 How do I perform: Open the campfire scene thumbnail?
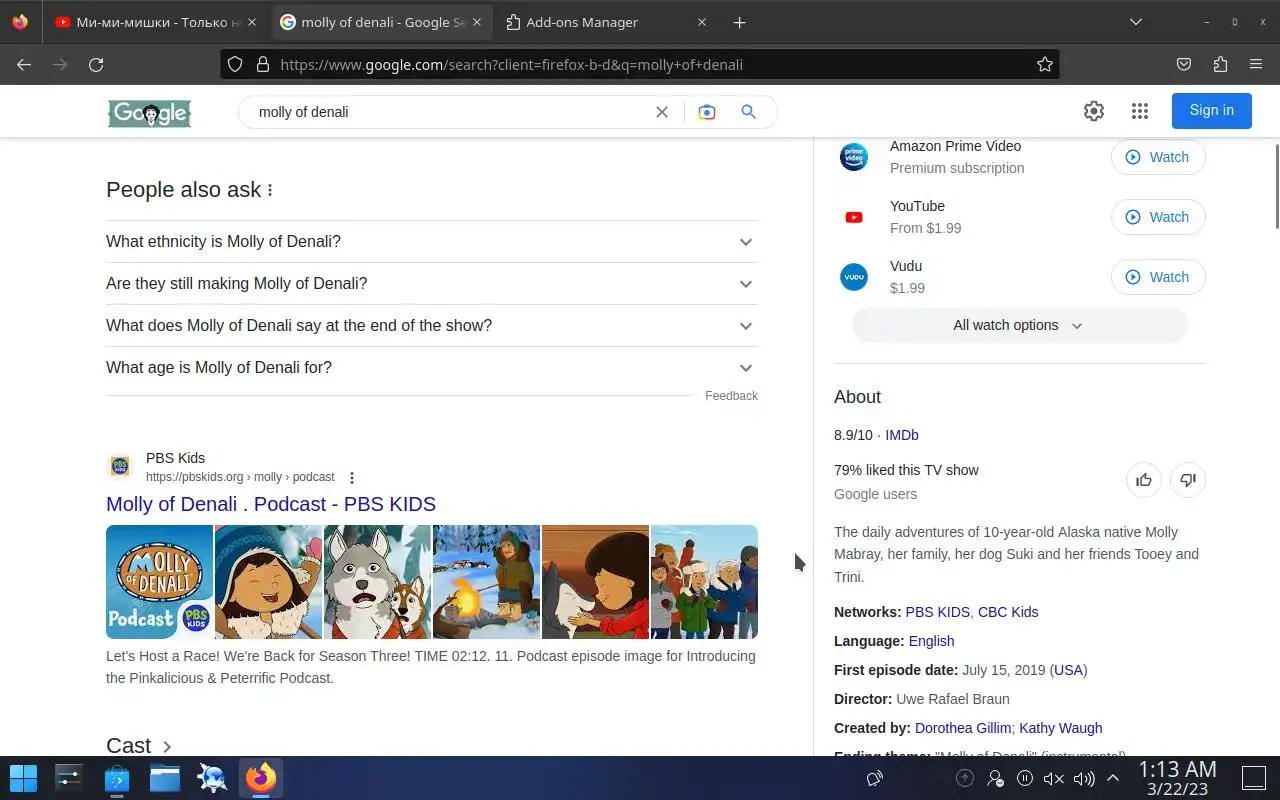(x=486, y=582)
